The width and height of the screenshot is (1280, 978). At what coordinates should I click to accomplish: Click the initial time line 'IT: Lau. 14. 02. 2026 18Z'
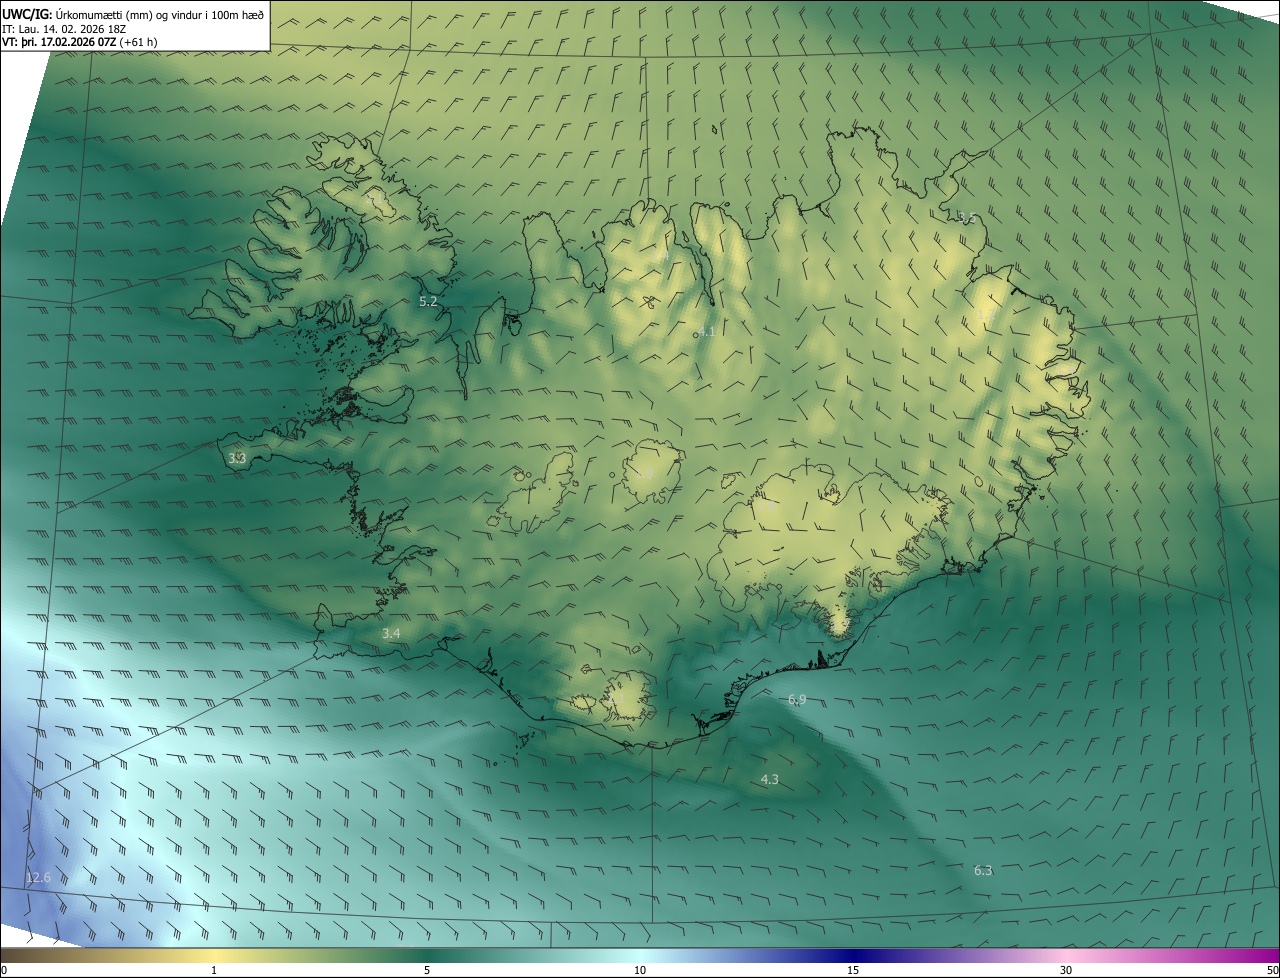click(64, 28)
